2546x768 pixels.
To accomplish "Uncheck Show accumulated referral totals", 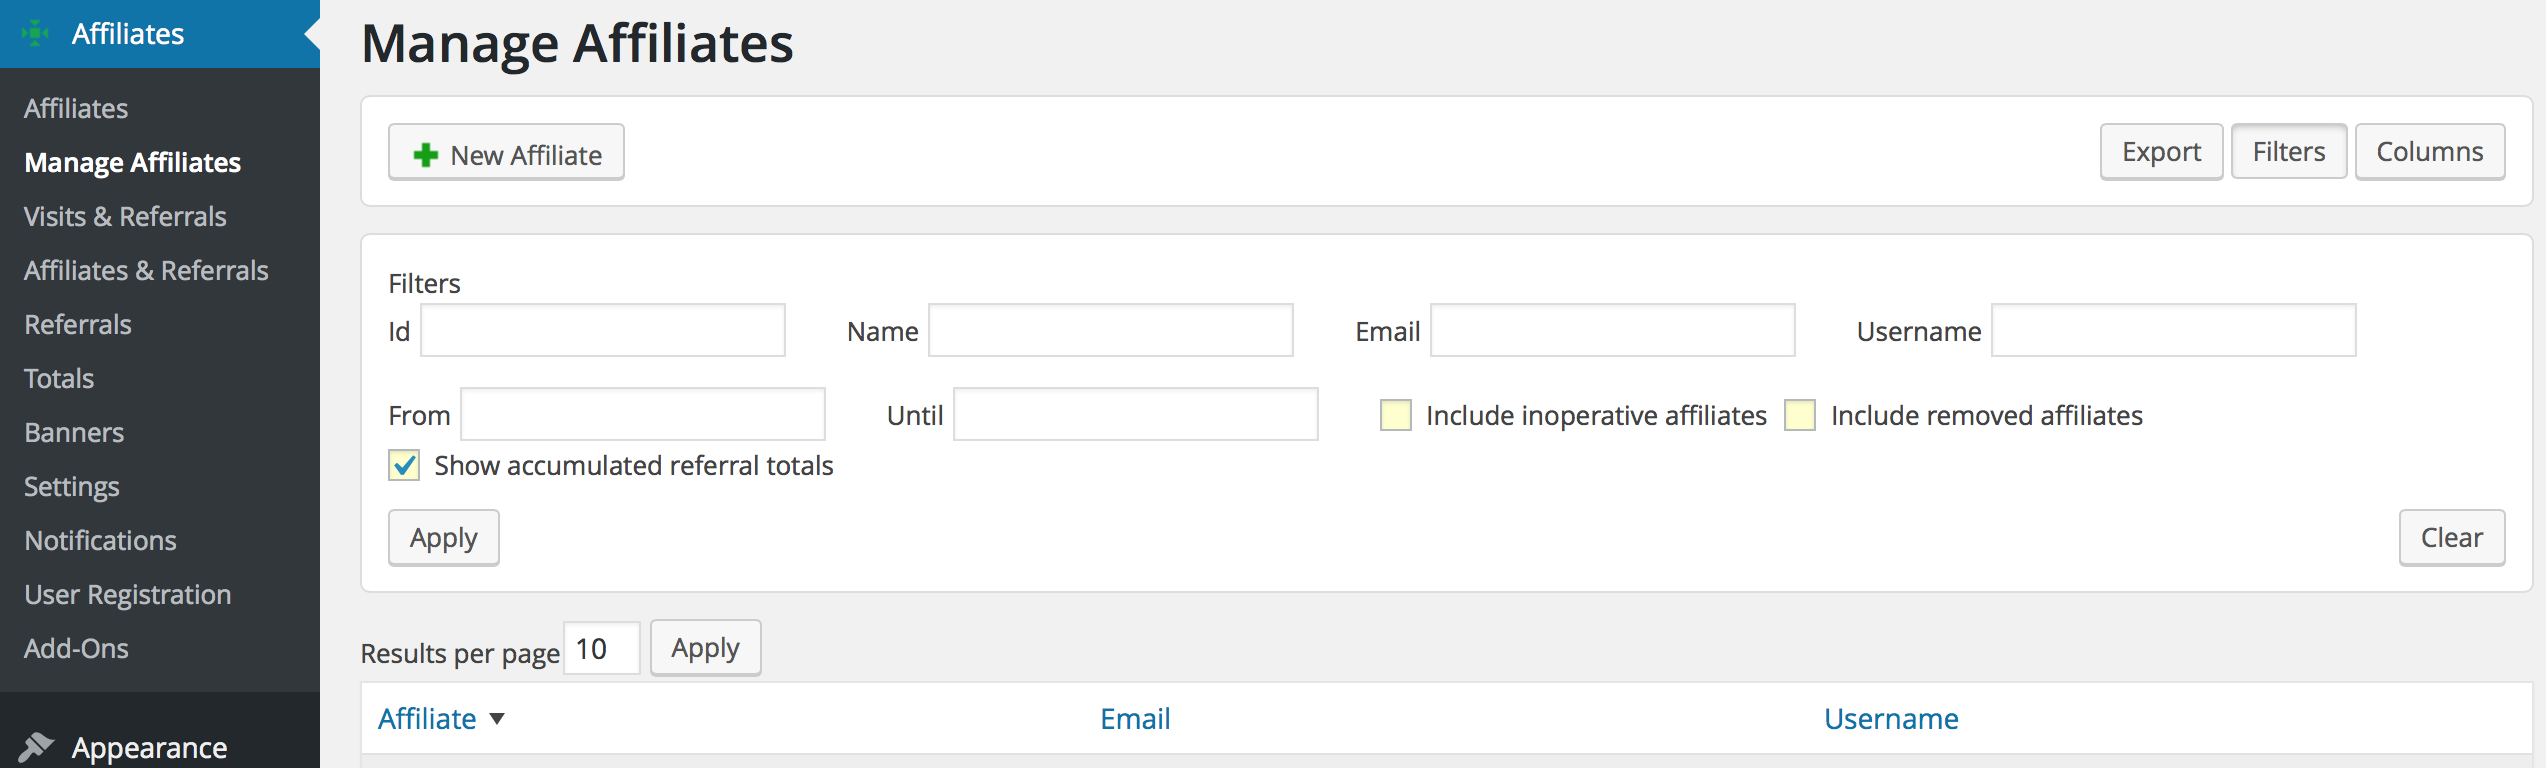I will point(404,465).
